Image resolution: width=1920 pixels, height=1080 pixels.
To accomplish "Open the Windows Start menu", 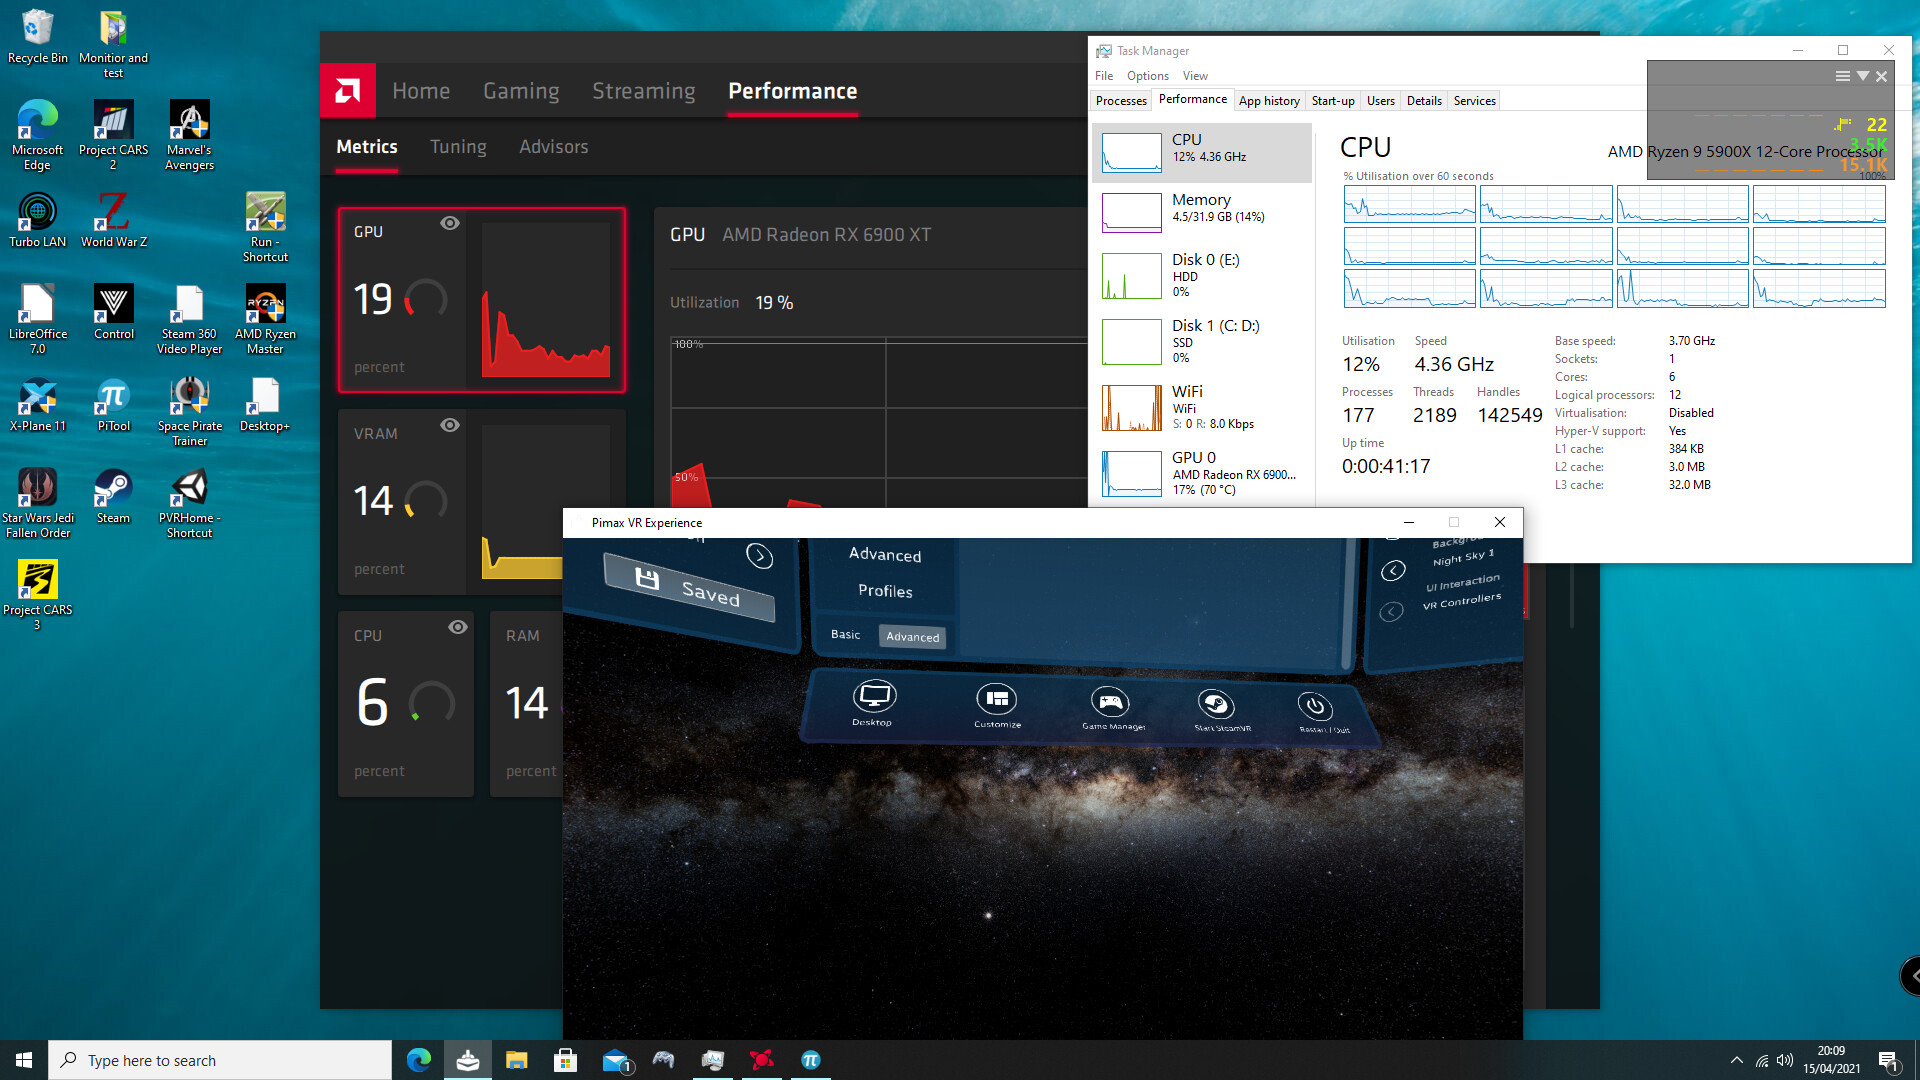I will 24,1060.
